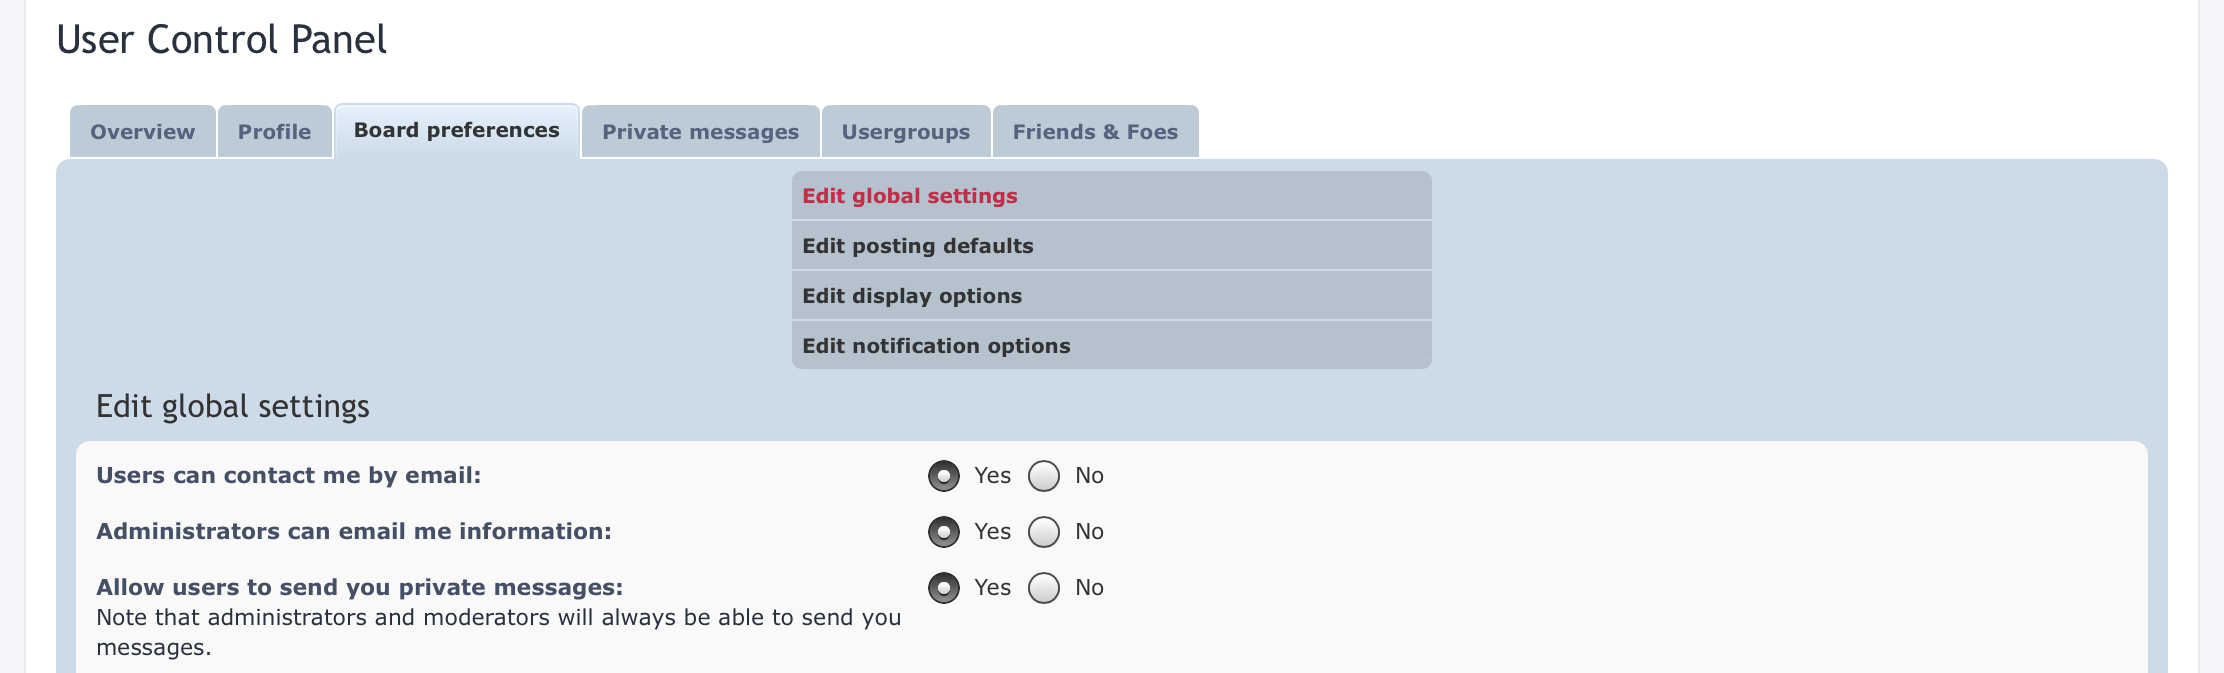
Task: Pick No to disallow private messages
Action: pyautogui.click(x=1043, y=588)
